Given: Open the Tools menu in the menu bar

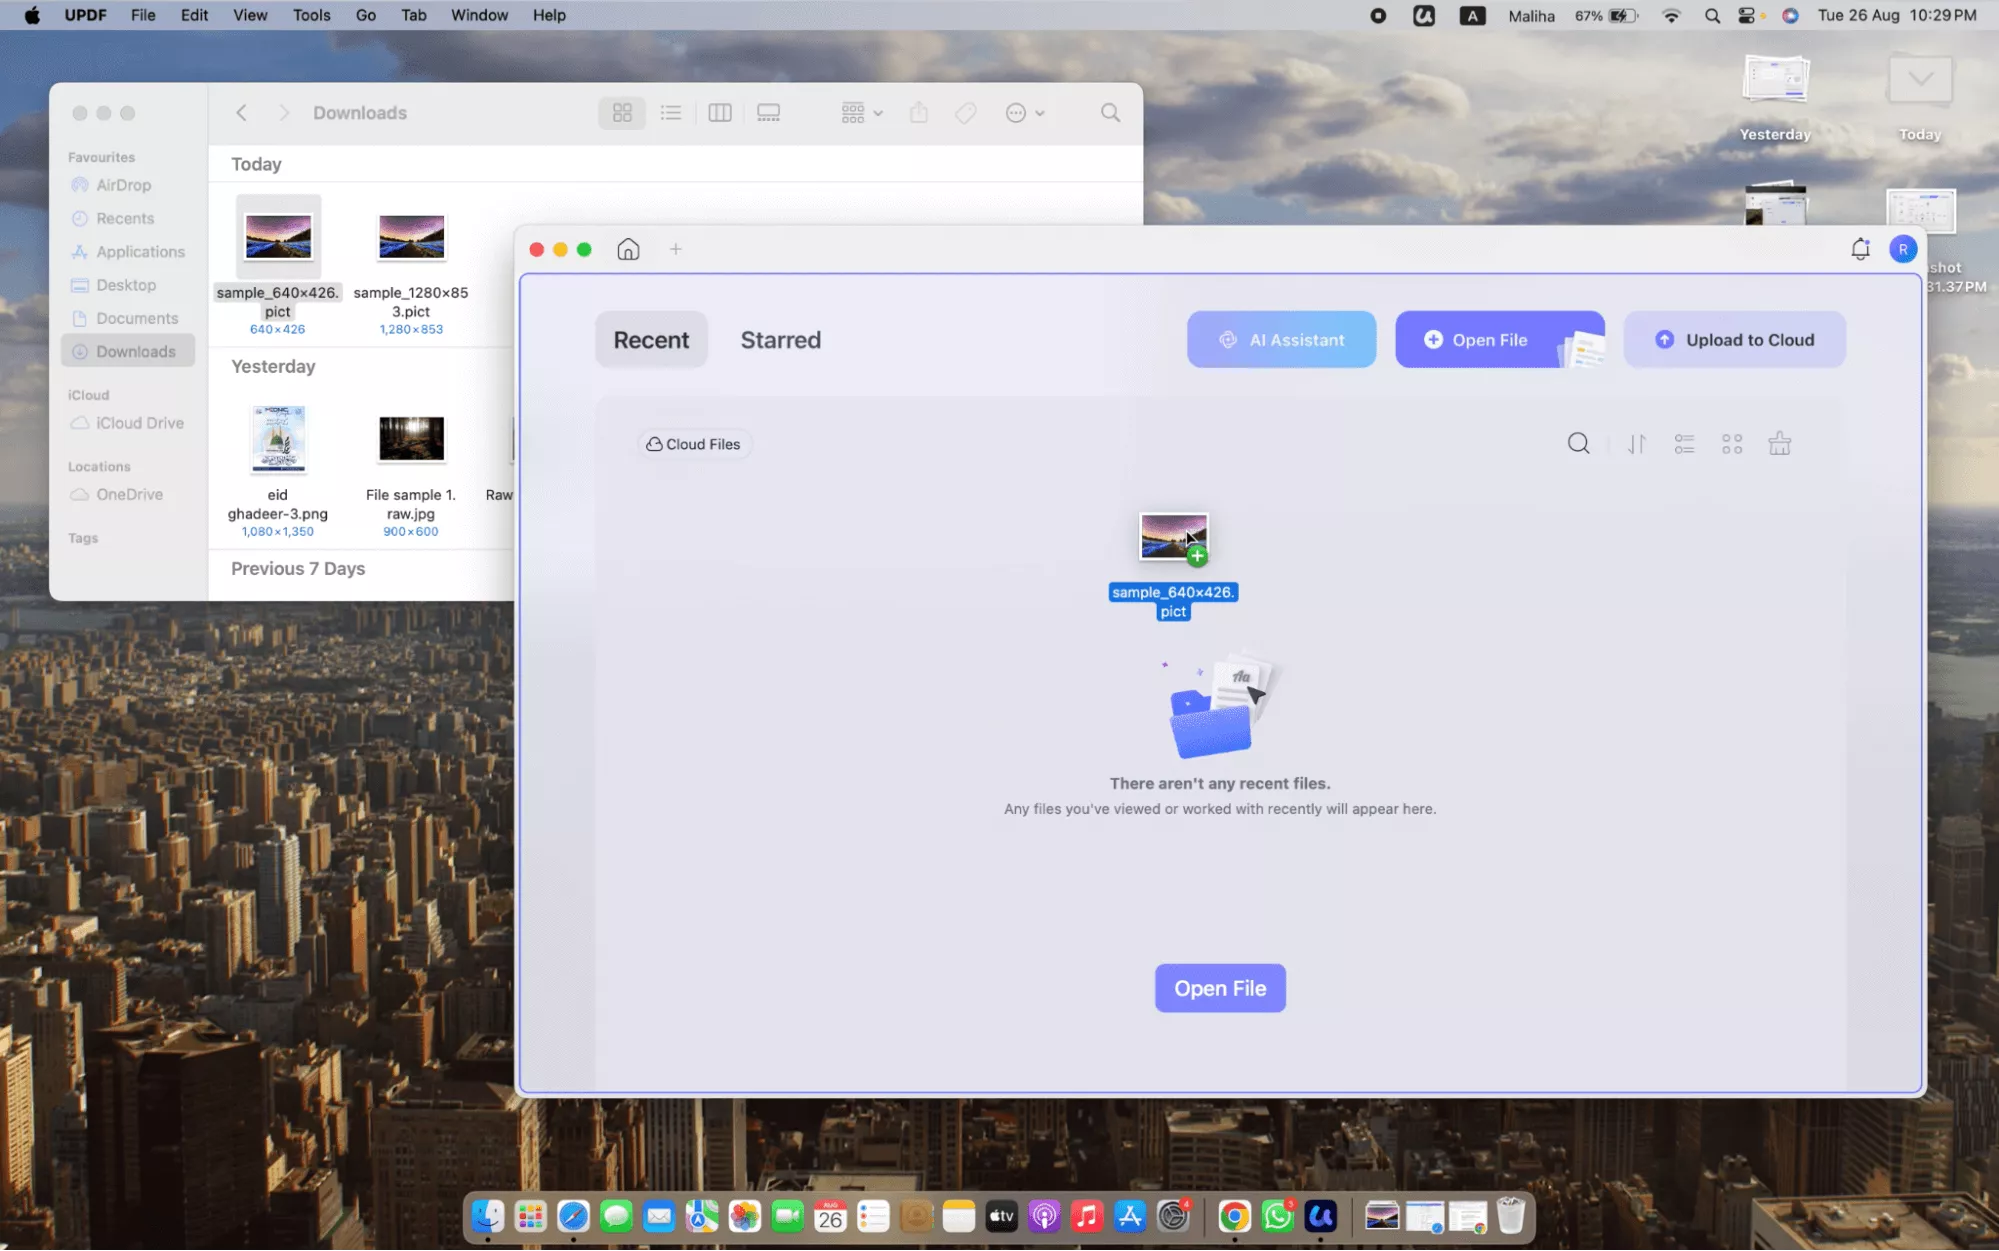Looking at the screenshot, I should click(x=311, y=15).
